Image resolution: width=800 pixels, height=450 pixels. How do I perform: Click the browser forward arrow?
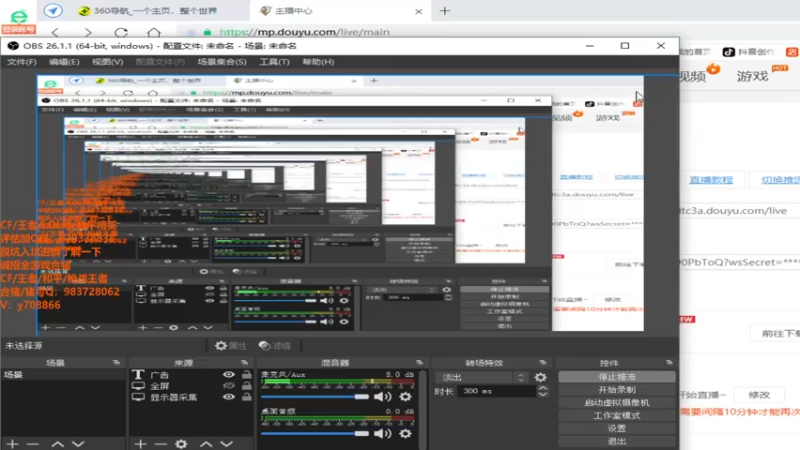[88, 33]
